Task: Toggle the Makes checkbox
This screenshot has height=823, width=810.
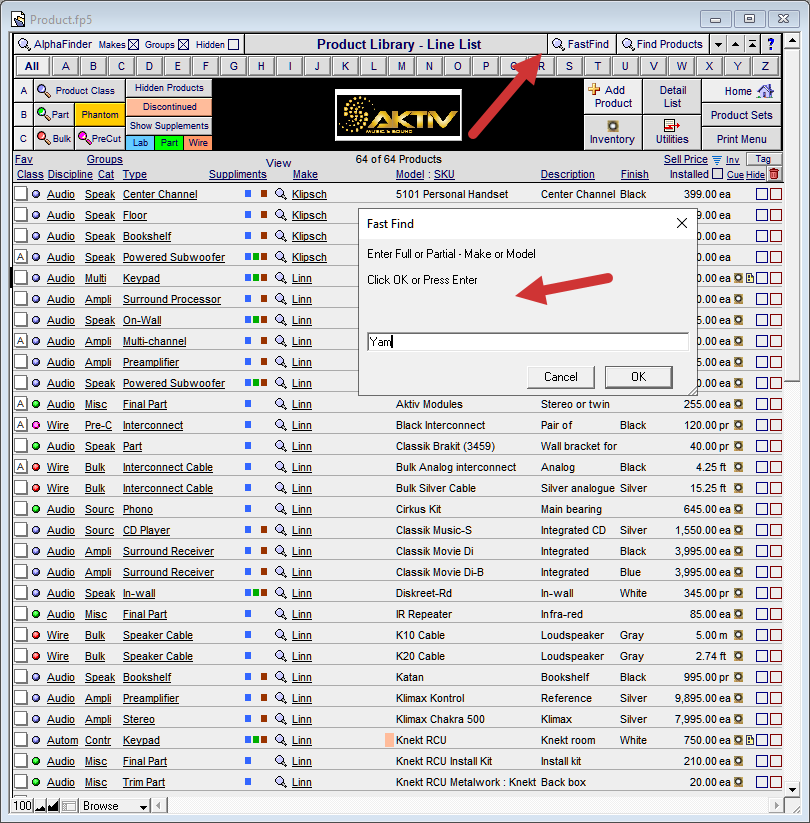Action: pos(133,45)
